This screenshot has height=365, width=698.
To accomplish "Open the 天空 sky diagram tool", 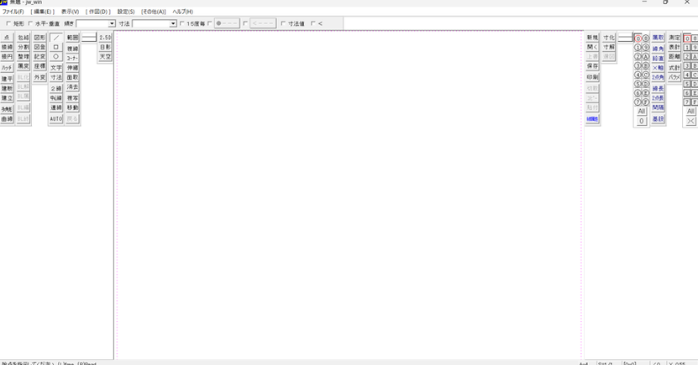I will click(x=105, y=57).
